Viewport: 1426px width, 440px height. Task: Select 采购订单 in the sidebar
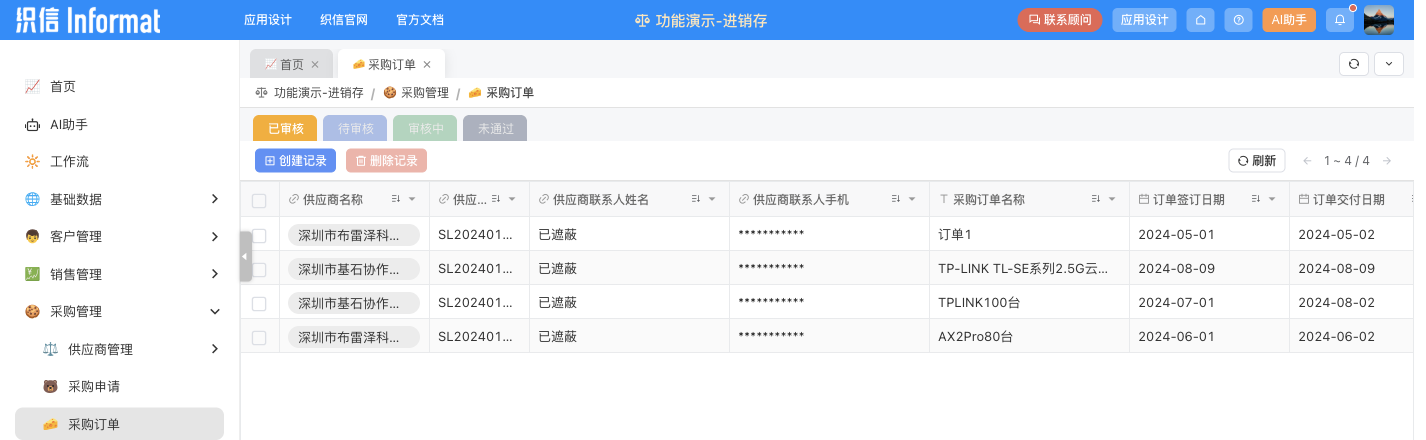120,424
